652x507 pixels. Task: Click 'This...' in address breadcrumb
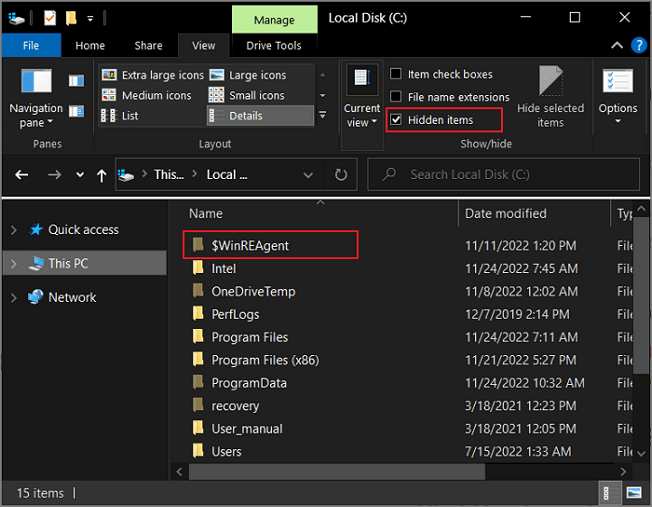(x=169, y=175)
